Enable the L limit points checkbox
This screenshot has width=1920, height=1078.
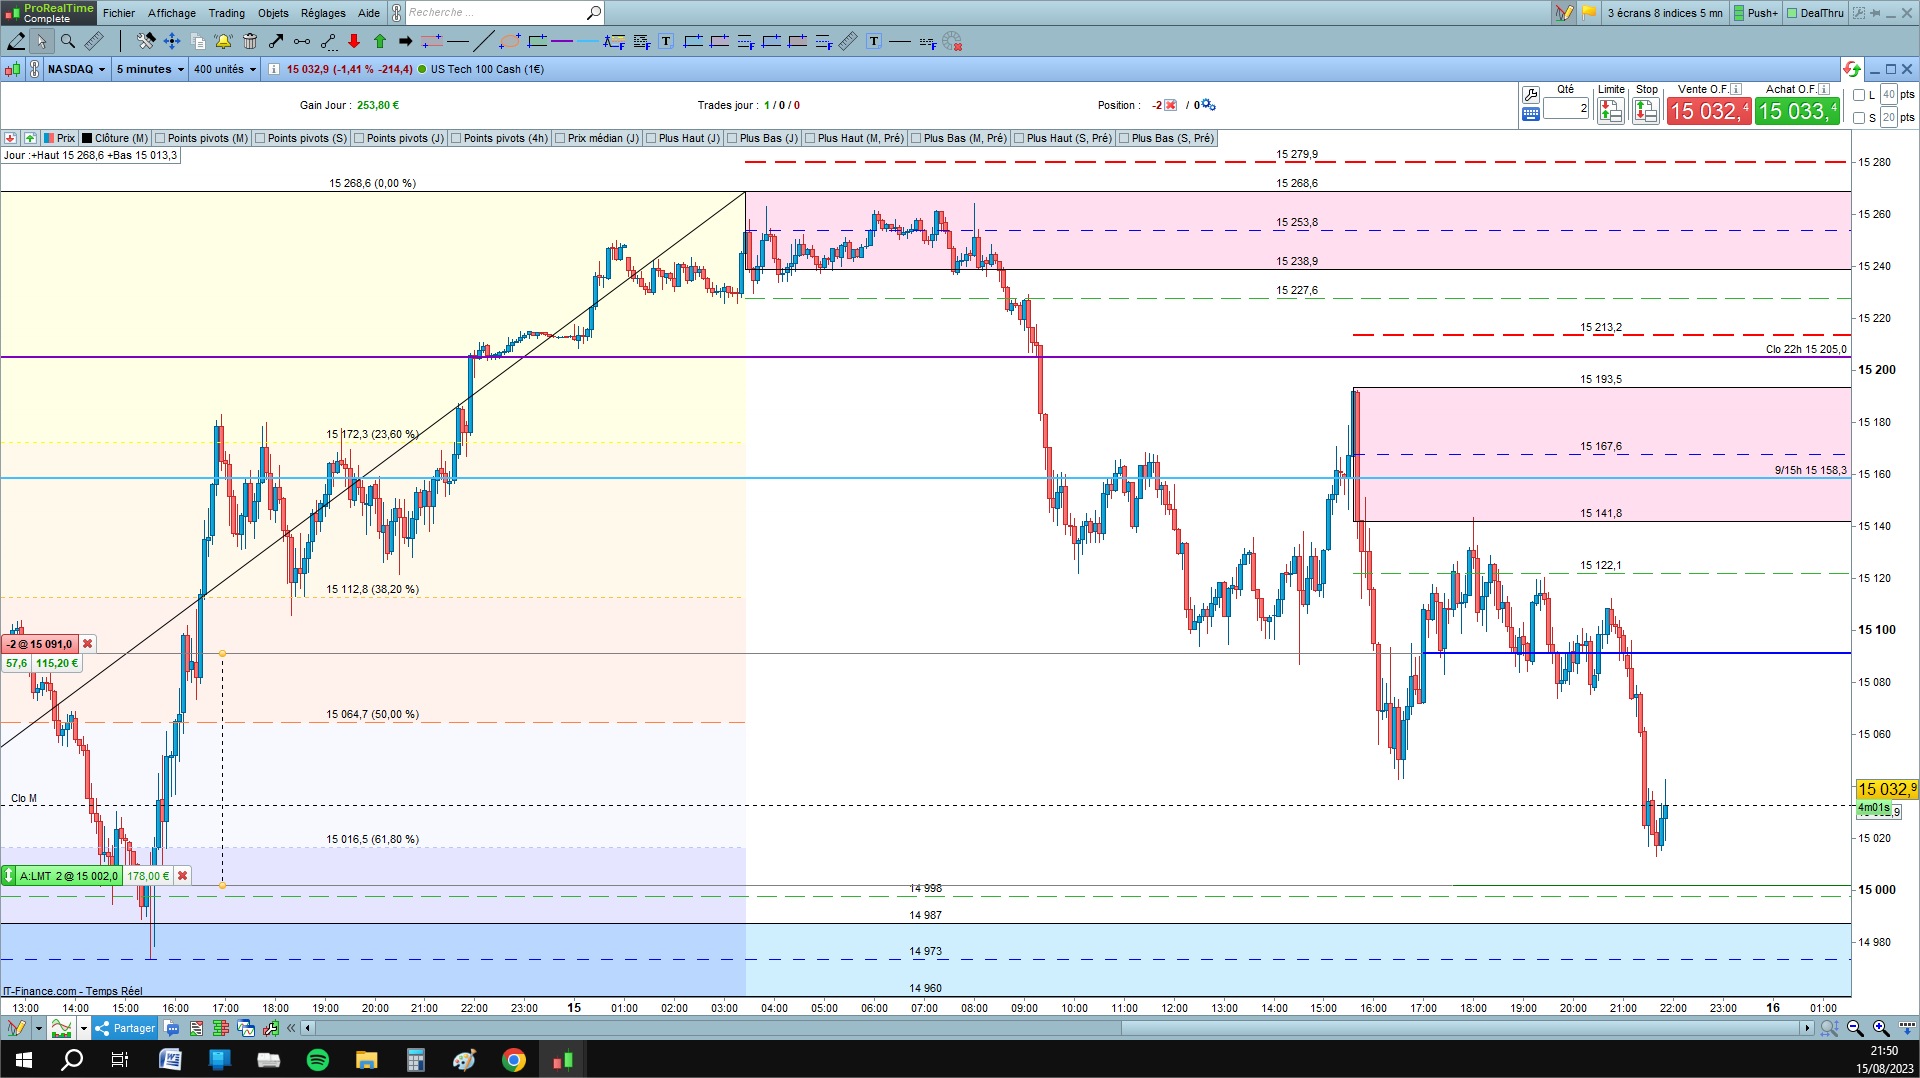(x=1859, y=95)
